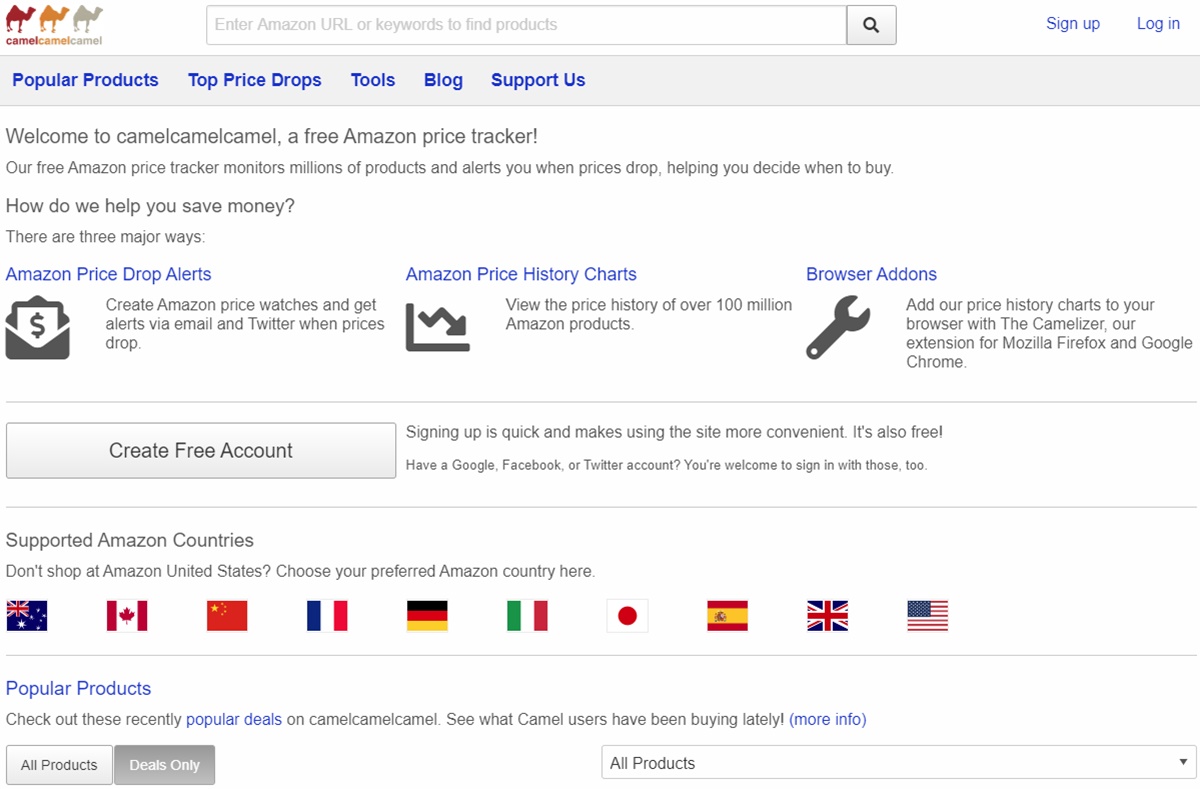Click the Log in link
Viewport: 1200px width, 789px height.
pos(1158,24)
